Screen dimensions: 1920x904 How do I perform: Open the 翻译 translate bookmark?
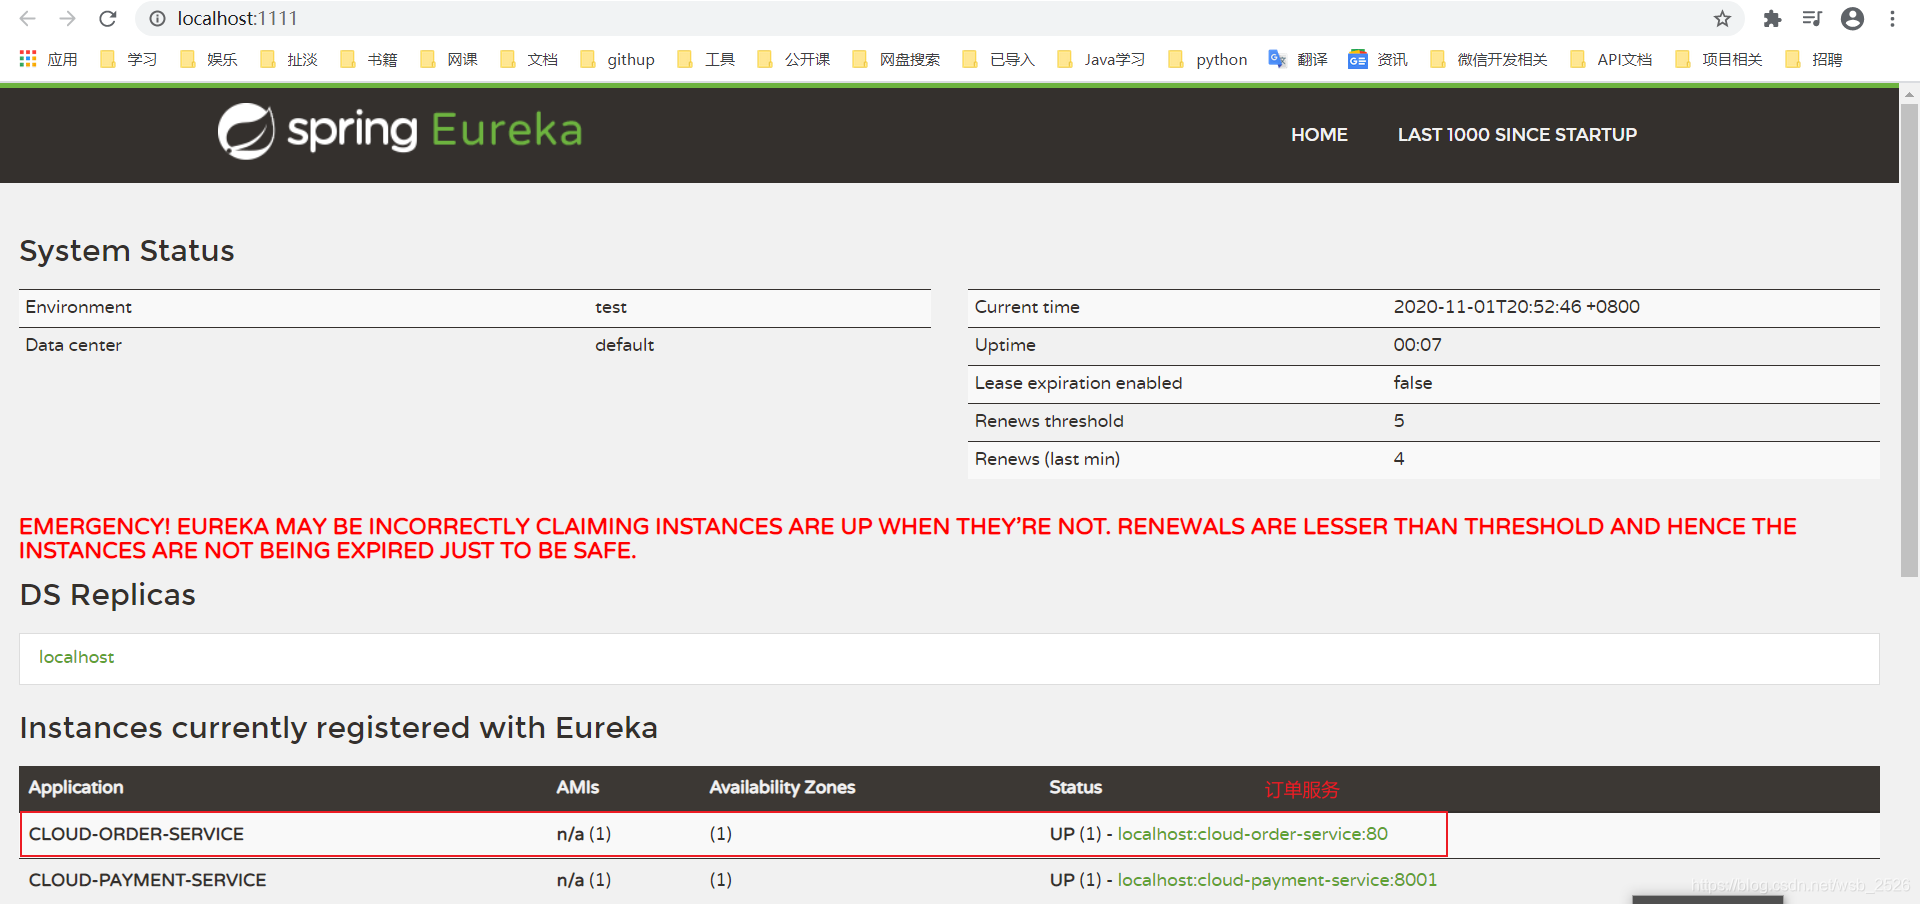(1298, 59)
